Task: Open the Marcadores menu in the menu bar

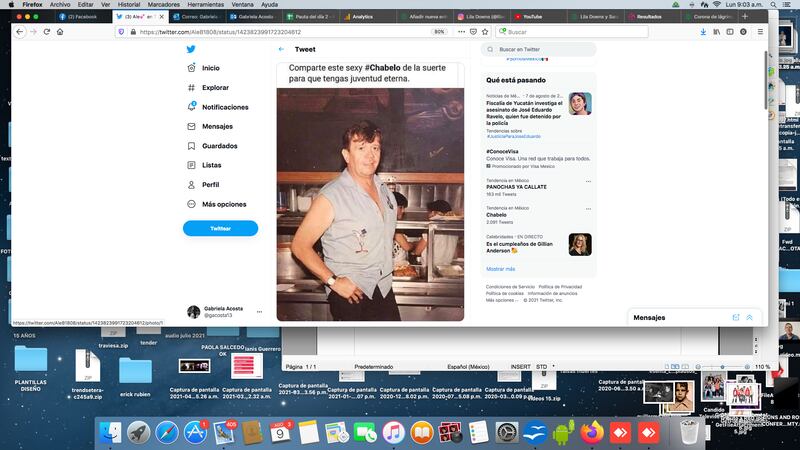Action: [x=163, y=4]
